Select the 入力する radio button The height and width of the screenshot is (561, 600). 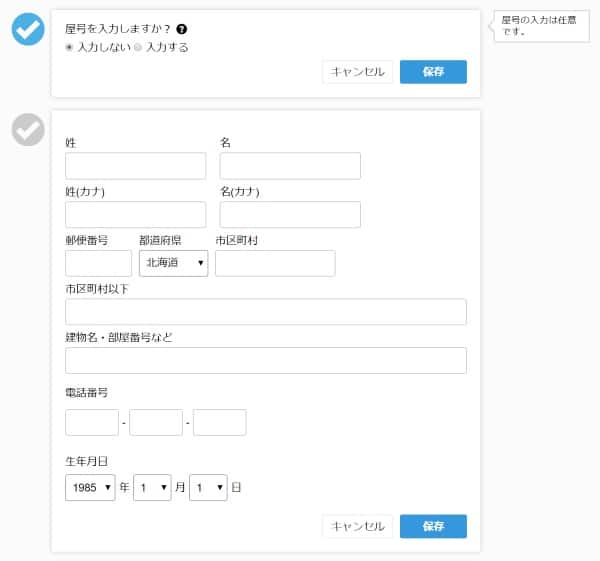pyautogui.click(x=139, y=47)
